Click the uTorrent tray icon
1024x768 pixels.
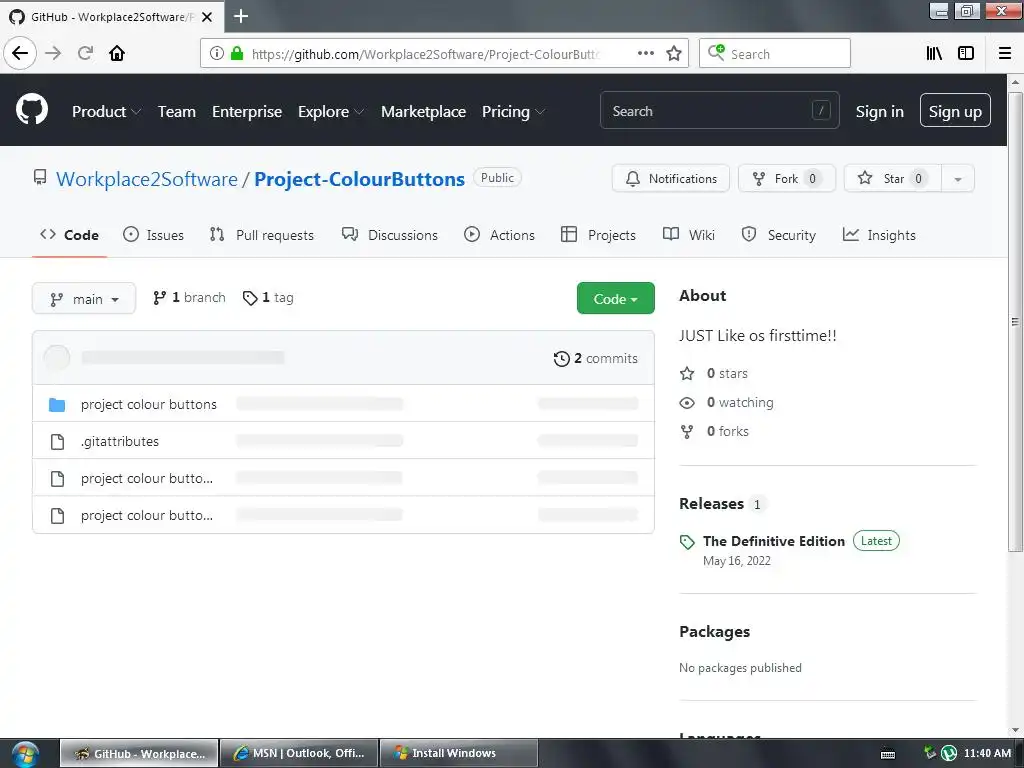tap(949, 753)
